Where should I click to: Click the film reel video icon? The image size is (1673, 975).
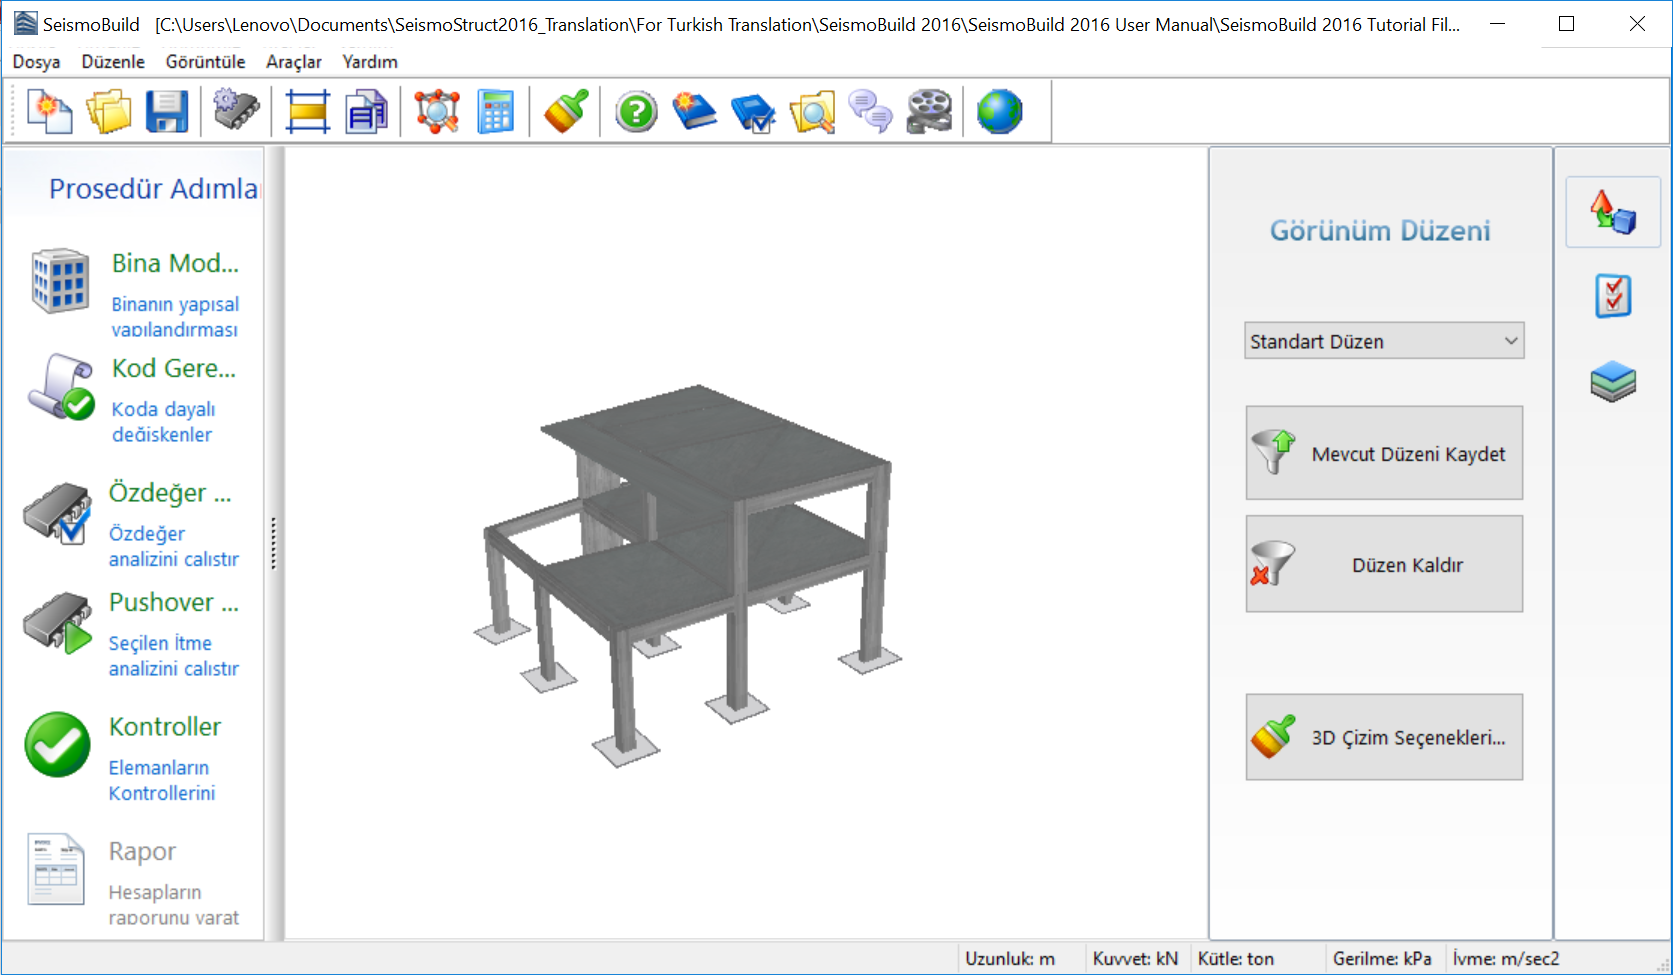[929, 111]
